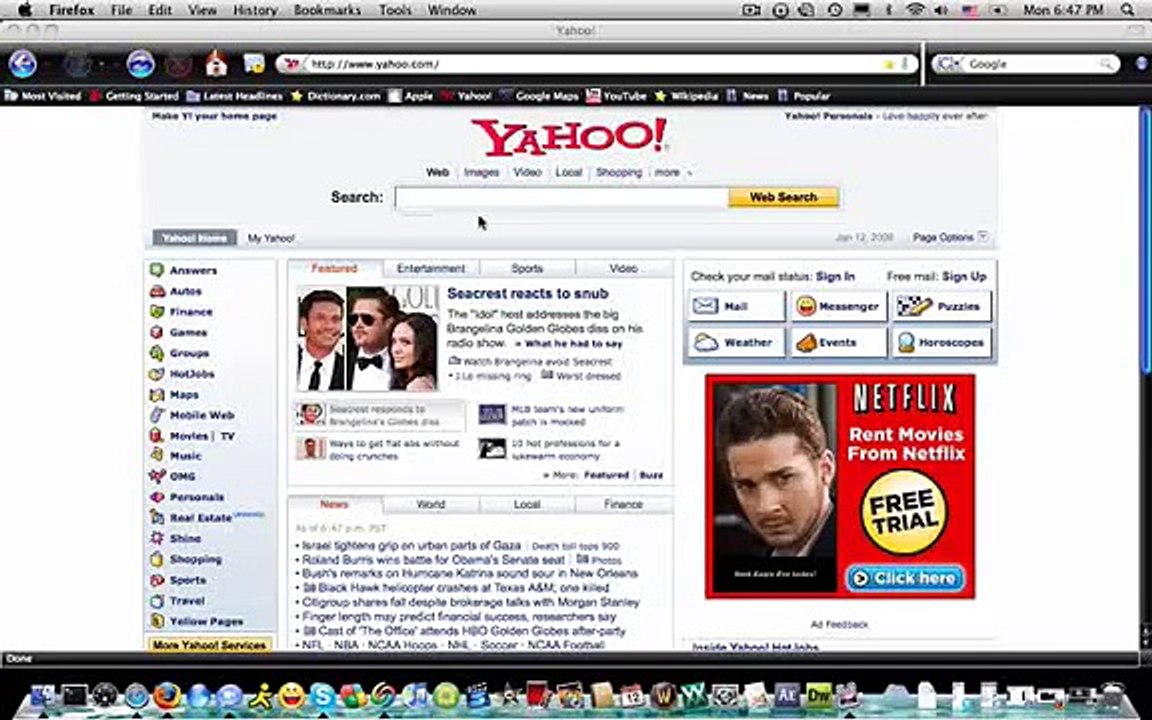Open the News bookmarks folder
The image size is (1152, 720).
click(747, 96)
